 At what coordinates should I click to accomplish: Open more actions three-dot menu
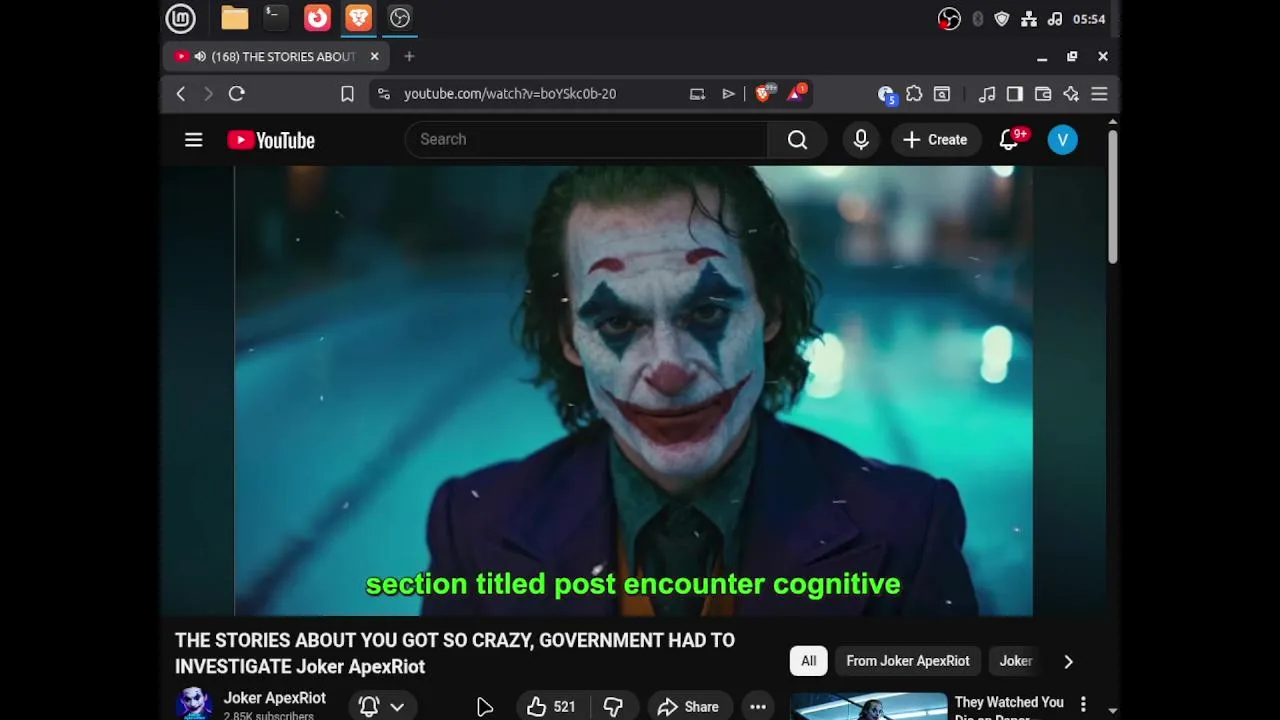[x=758, y=707]
